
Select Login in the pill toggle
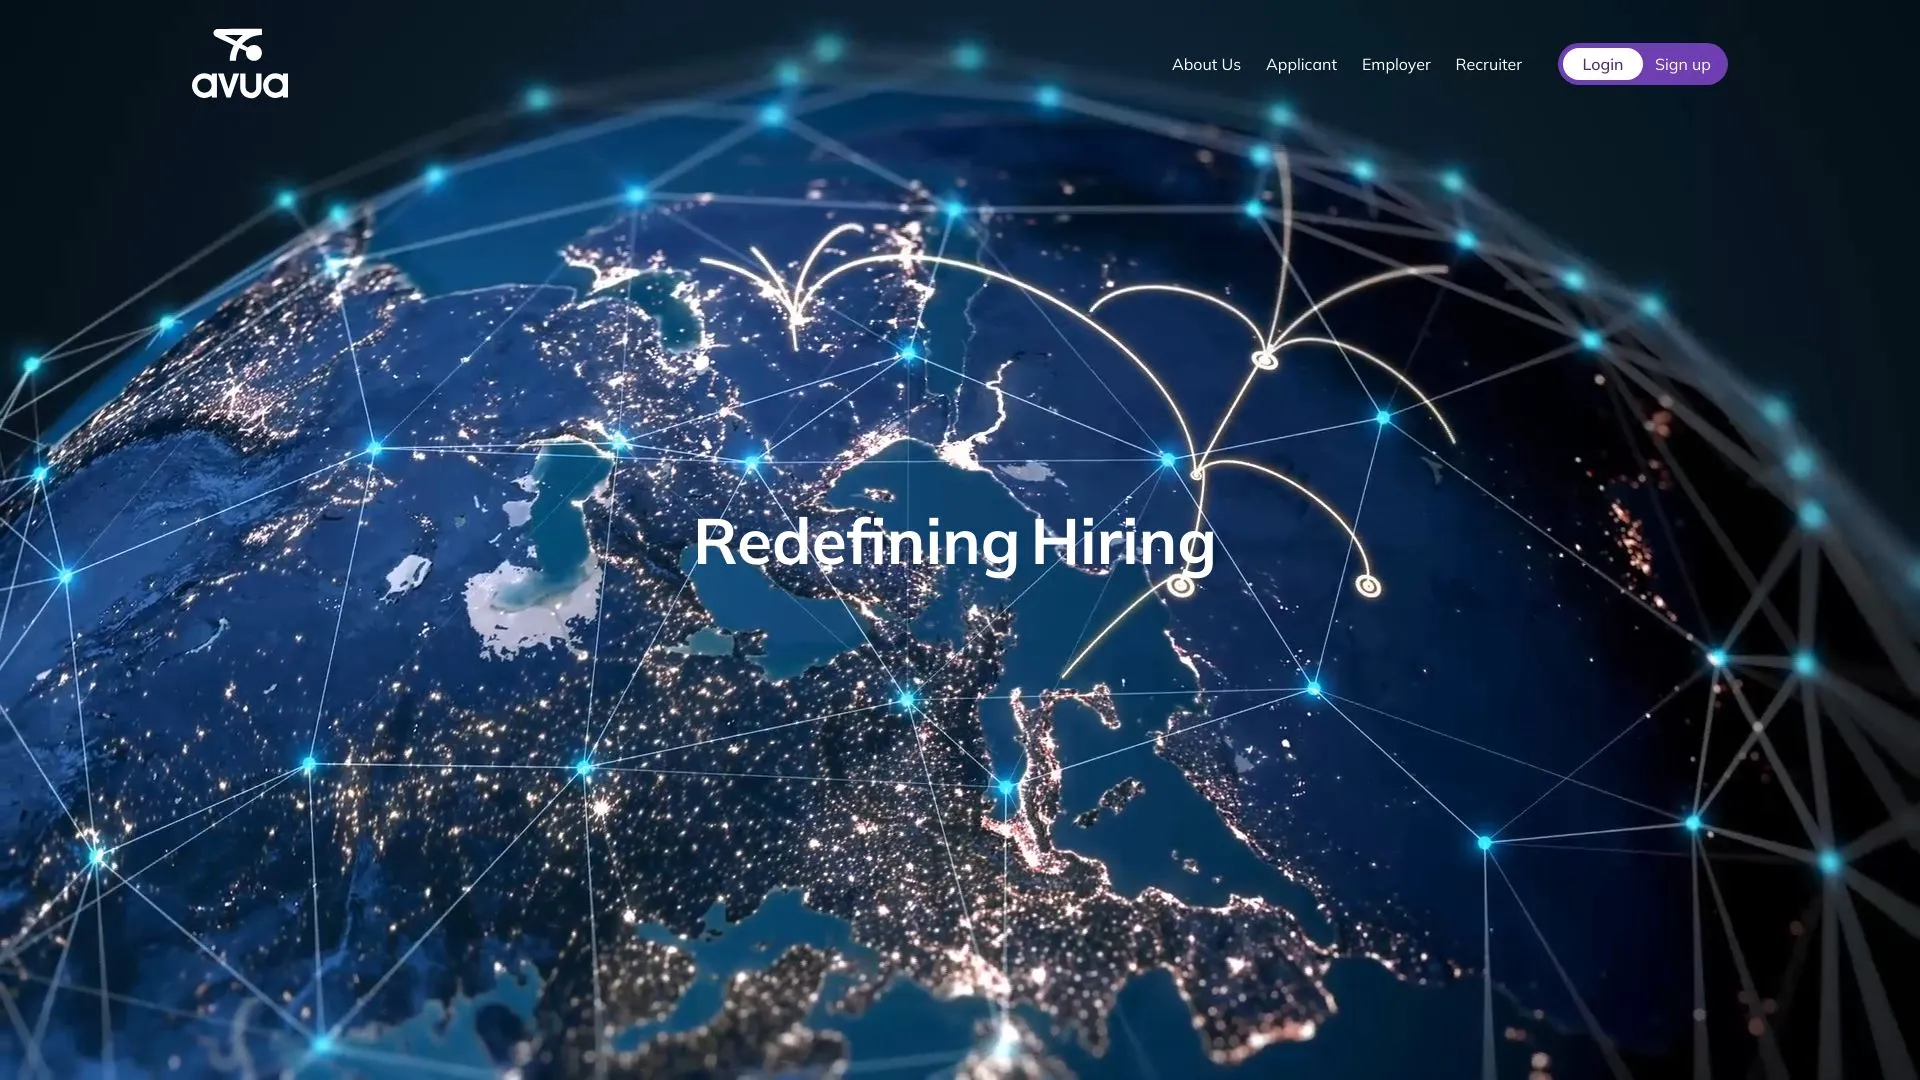(x=1602, y=64)
